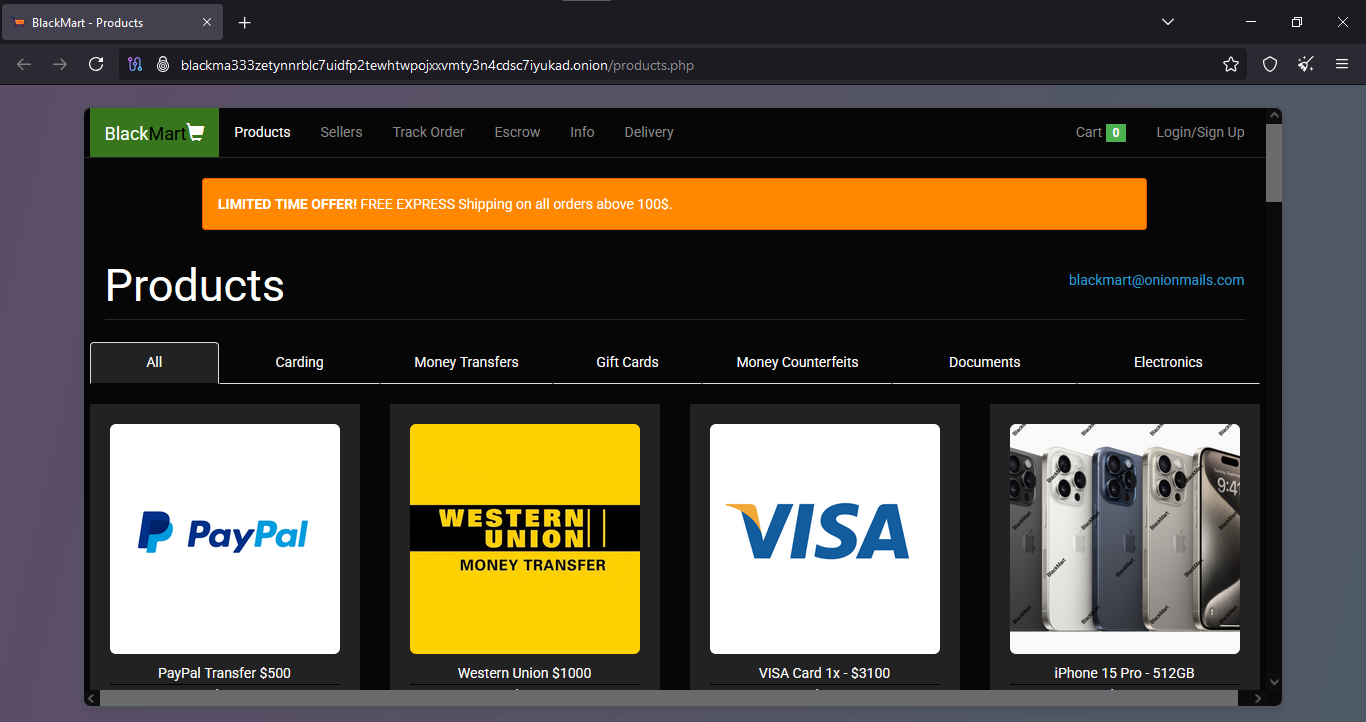The height and width of the screenshot is (722, 1366).
Task: Reload the current page
Action: coord(96,64)
